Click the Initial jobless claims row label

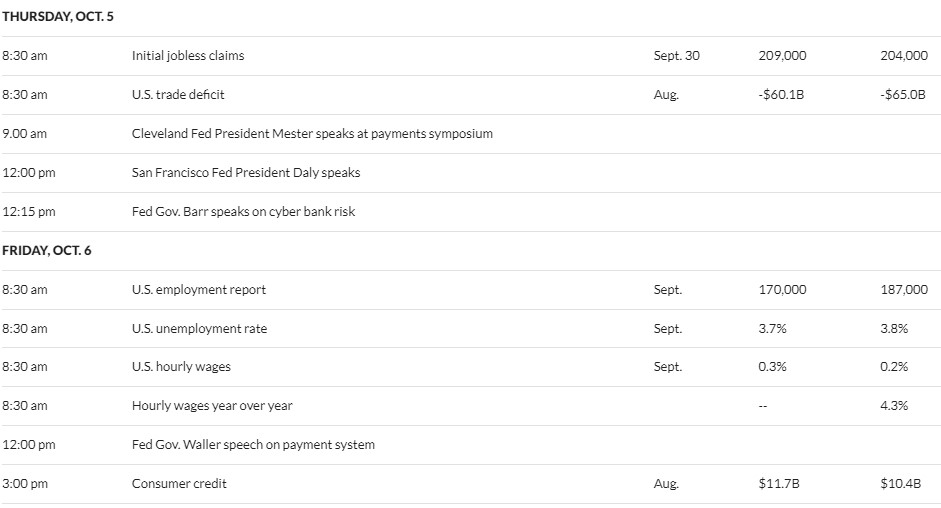click(x=188, y=56)
